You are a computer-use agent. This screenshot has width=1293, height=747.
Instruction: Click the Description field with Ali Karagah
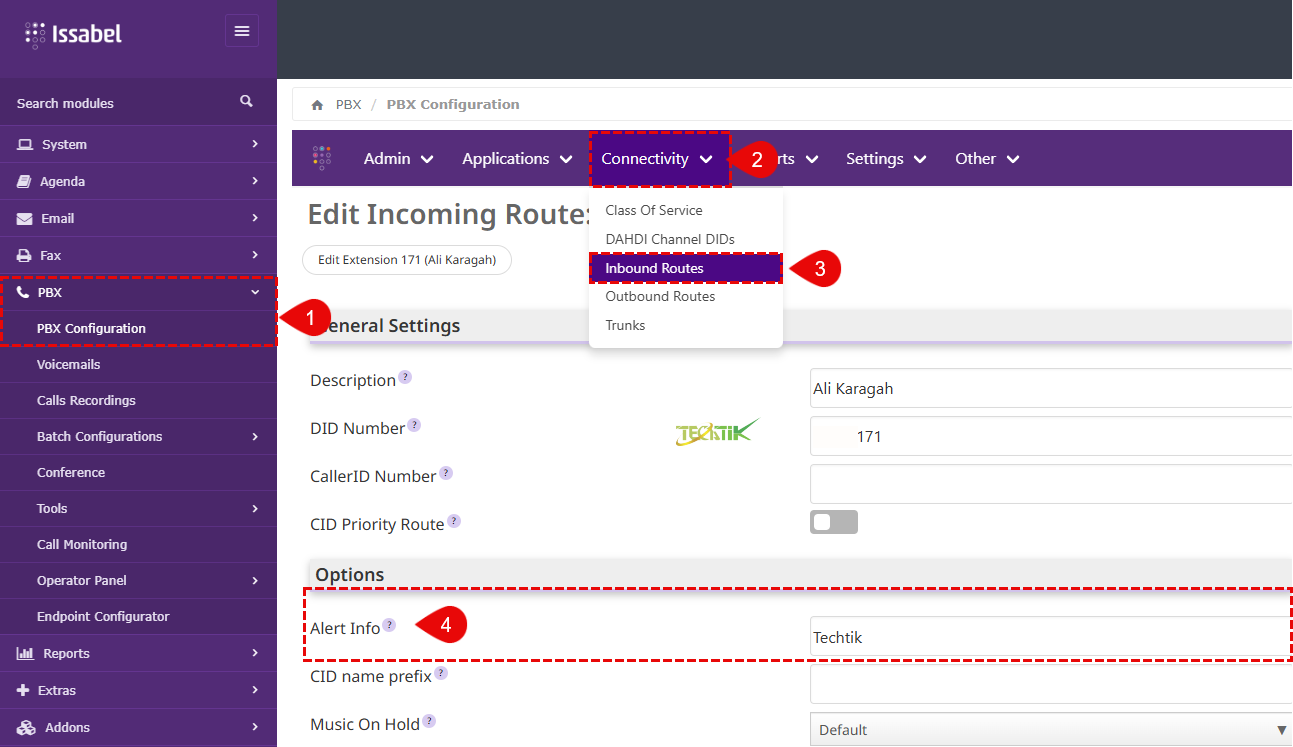(x=1050, y=388)
